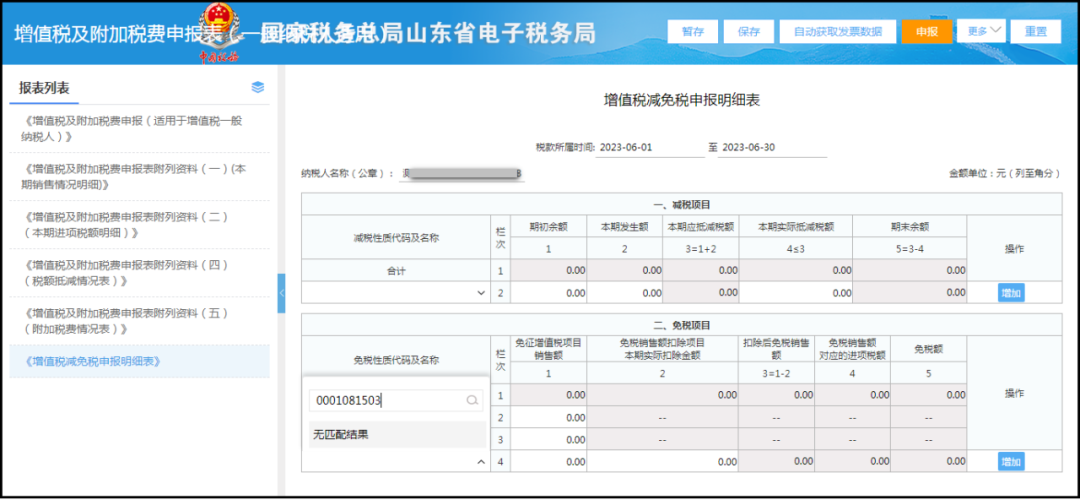Click 免征增值税项目销售额 cell in row 3
This screenshot has height=500, width=1080.
[x=548, y=439]
